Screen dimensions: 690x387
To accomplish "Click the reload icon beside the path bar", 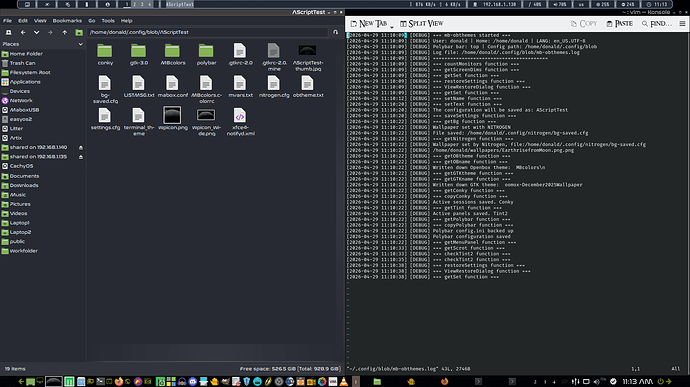I will pos(335,32).
